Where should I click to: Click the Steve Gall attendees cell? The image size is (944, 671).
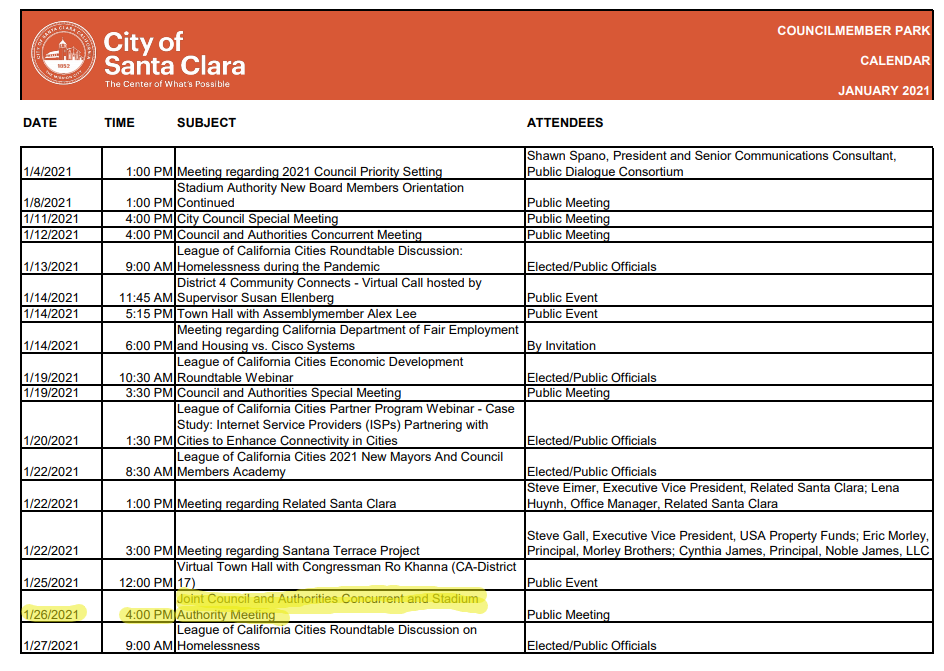[729, 535]
